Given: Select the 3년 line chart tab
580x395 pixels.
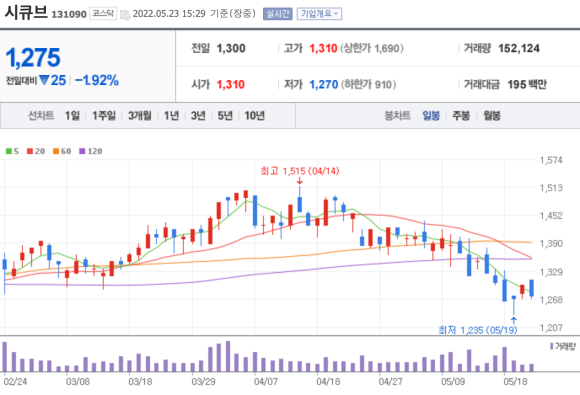Looking at the screenshot, I should 198,116.
